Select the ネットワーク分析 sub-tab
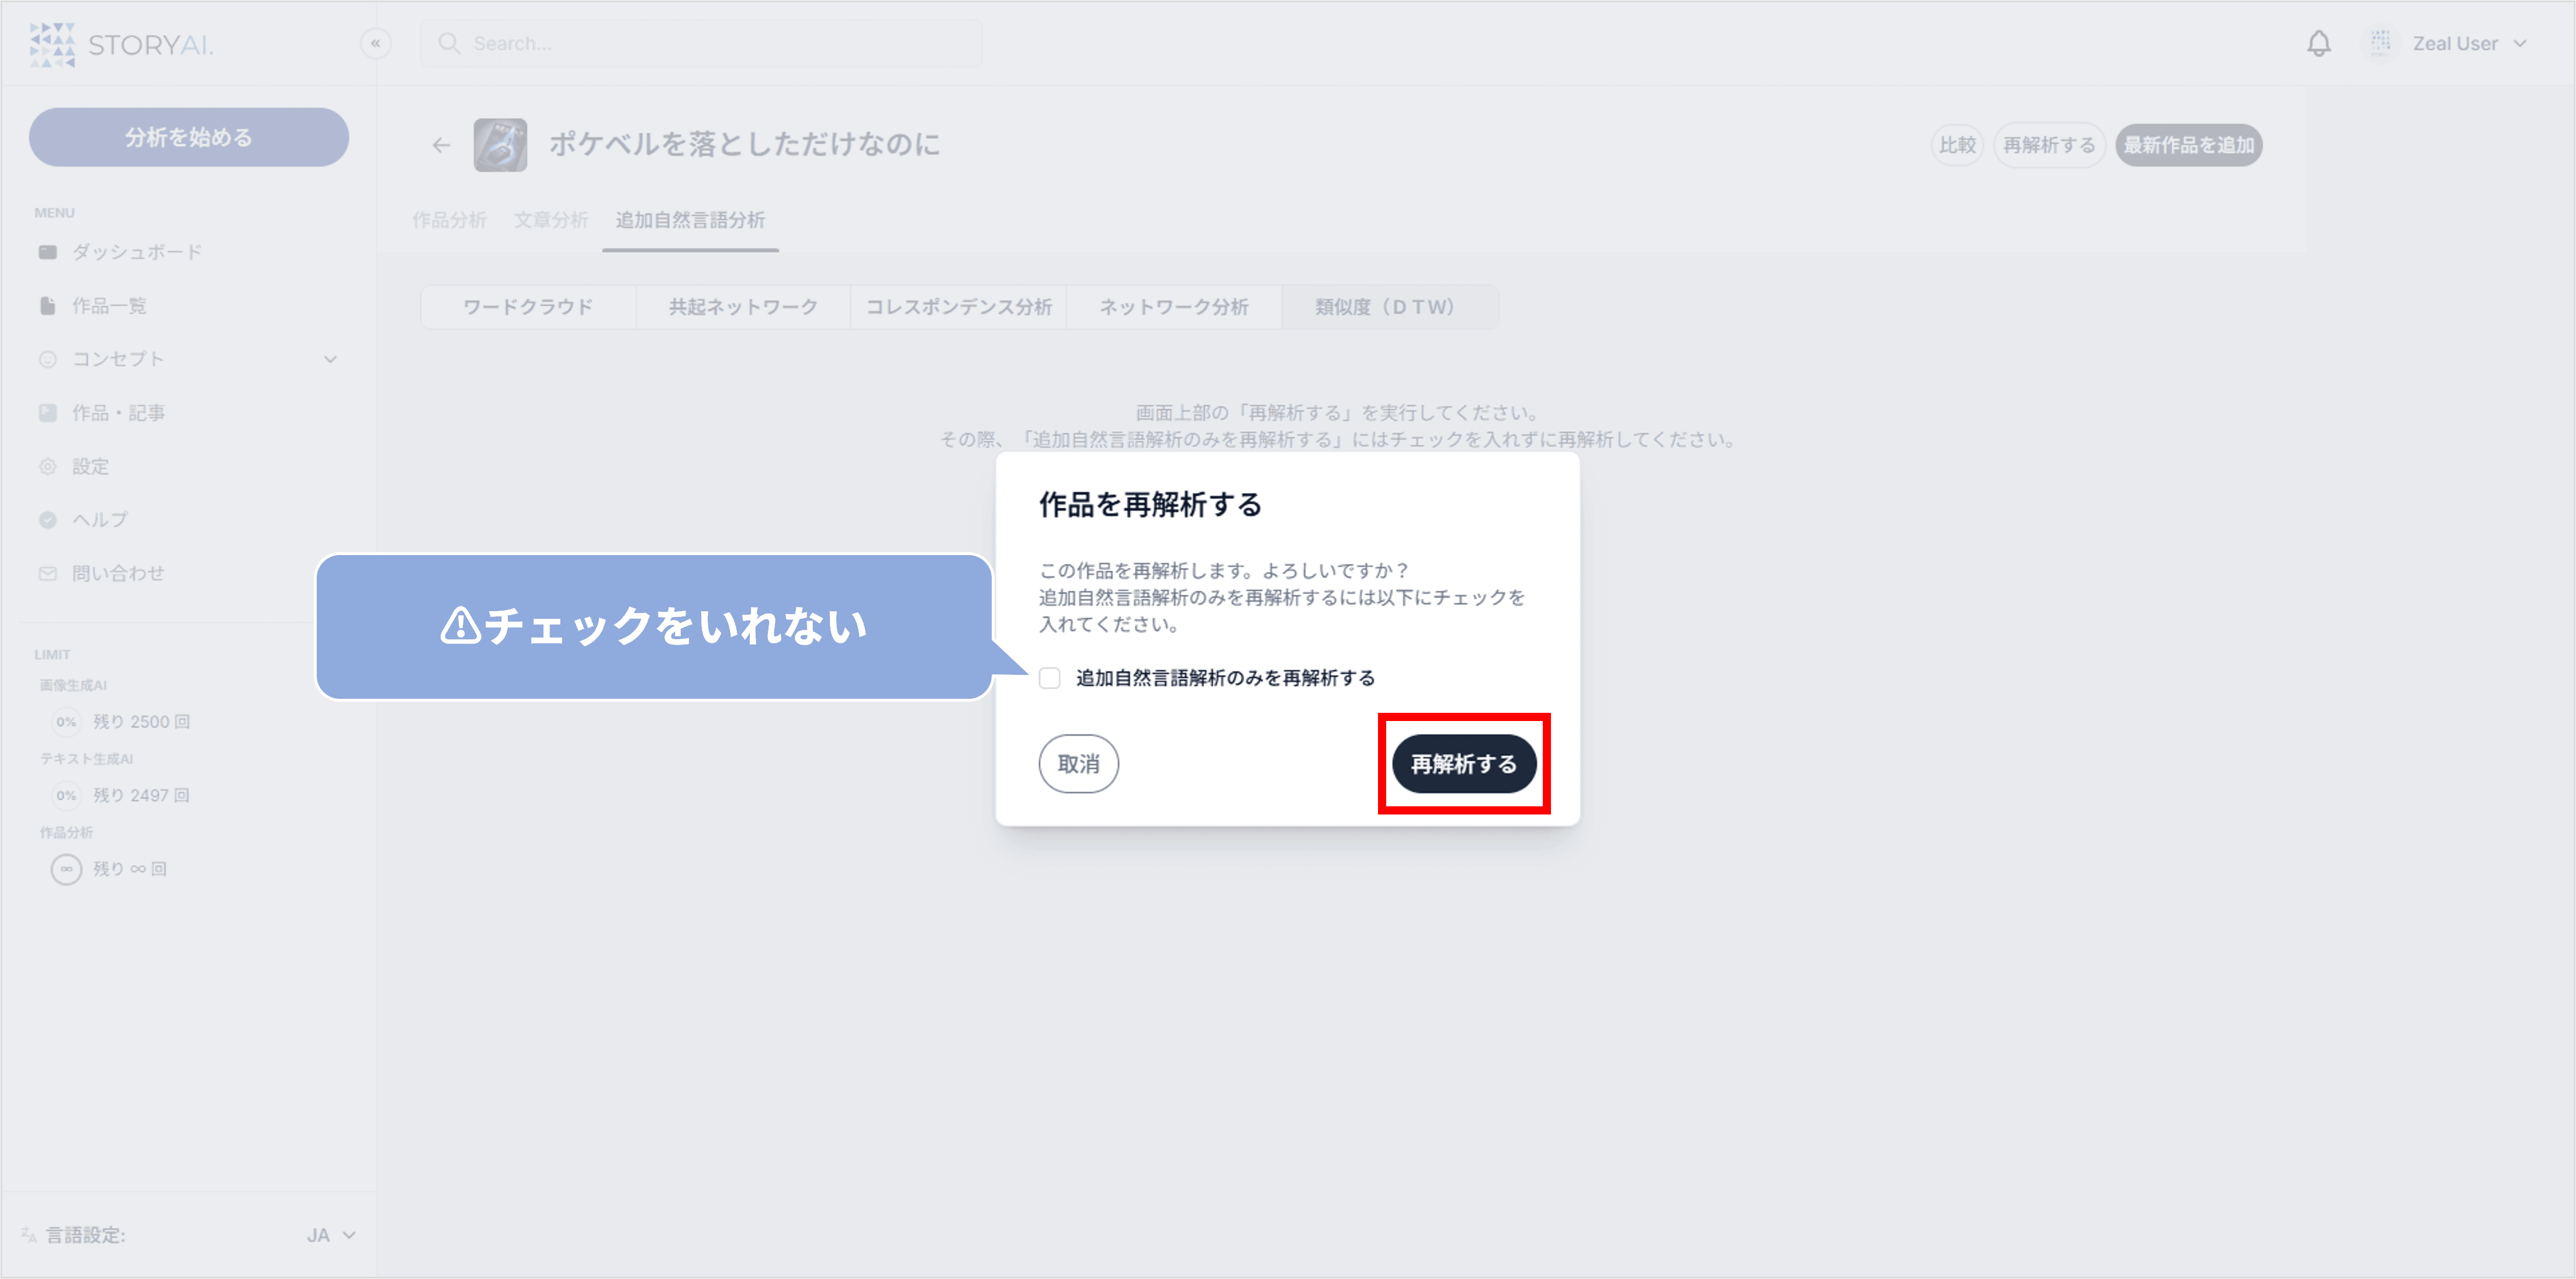The height and width of the screenshot is (1279, 2576). coord(1174,307)
